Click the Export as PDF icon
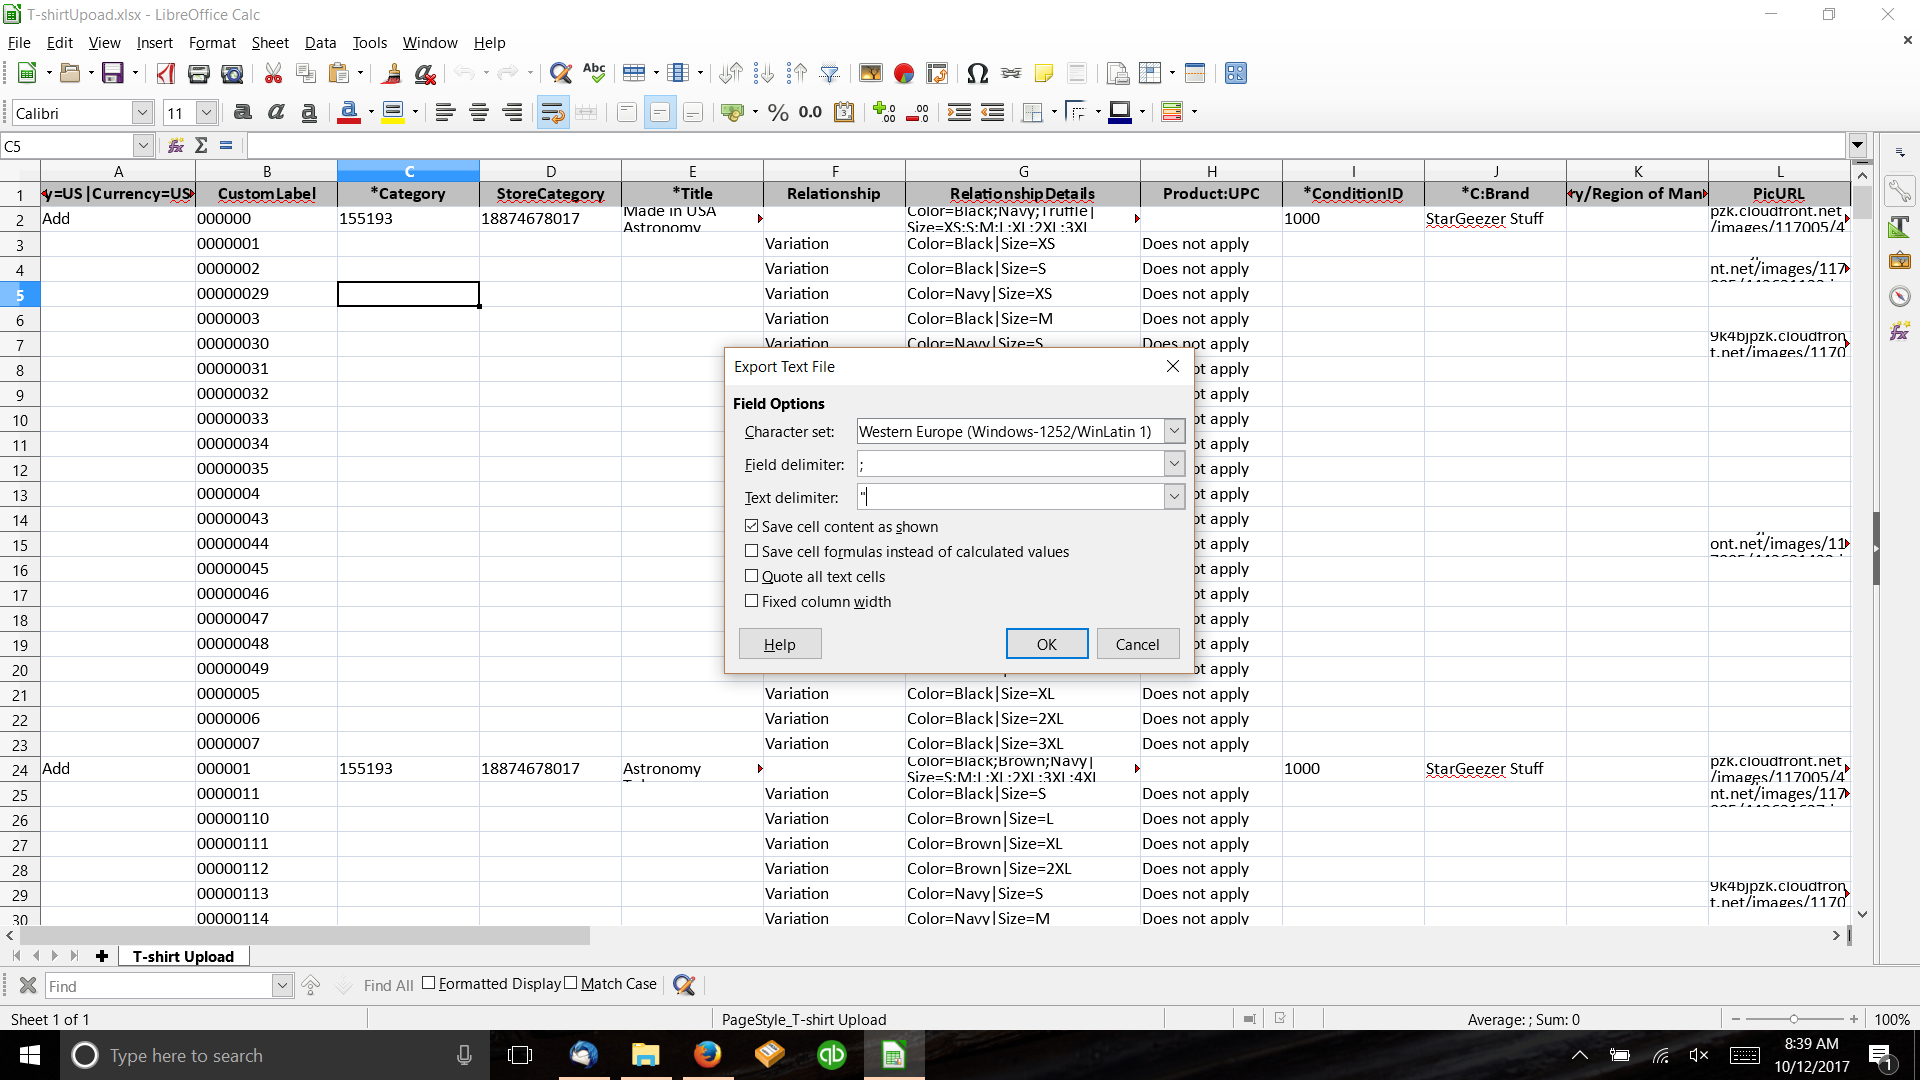The image size is (1920, 1080). pyautogui.click(x=166, y=73)
